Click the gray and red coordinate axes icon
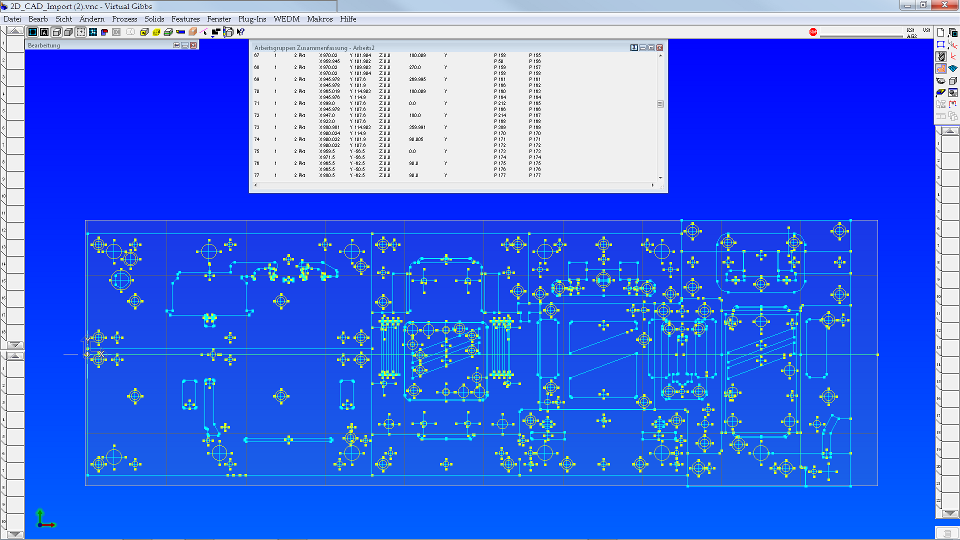Screen dimensions: 960x540 953,45
